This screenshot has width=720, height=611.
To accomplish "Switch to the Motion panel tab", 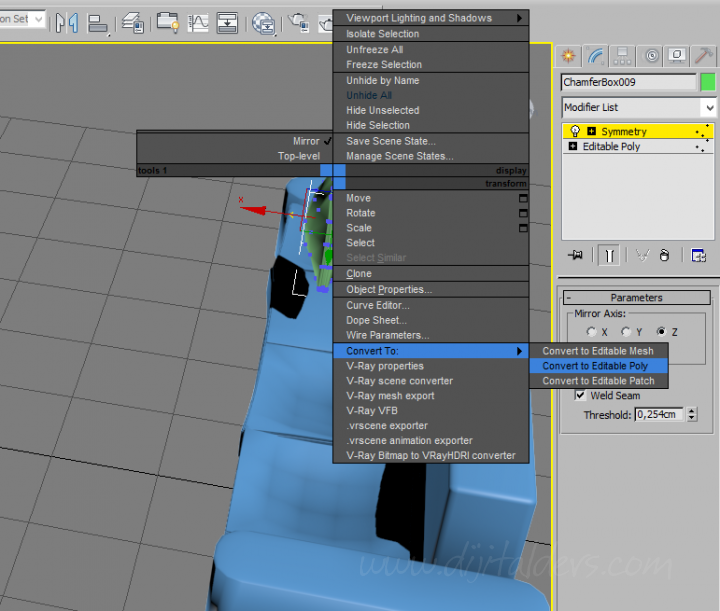I will click(x=652, y=56).
